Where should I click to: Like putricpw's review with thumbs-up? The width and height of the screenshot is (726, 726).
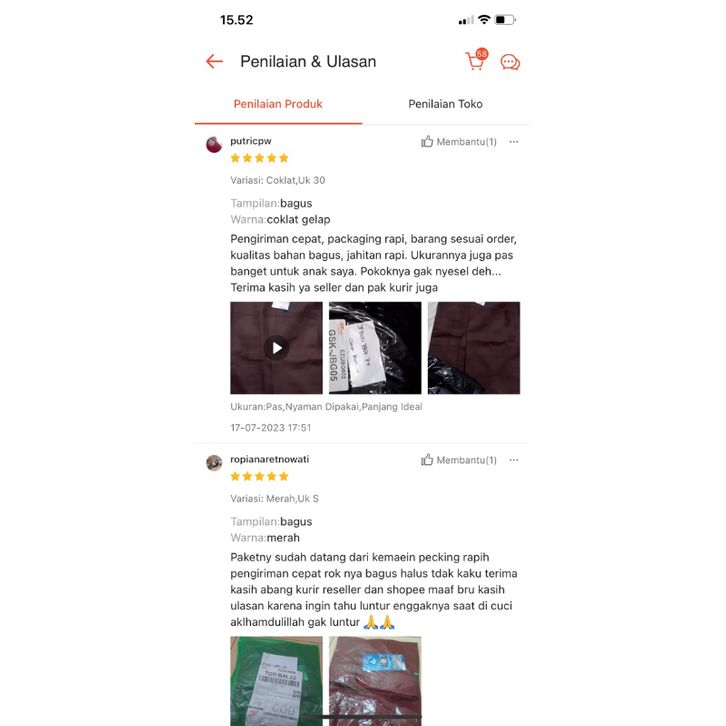tap(458, 142)
